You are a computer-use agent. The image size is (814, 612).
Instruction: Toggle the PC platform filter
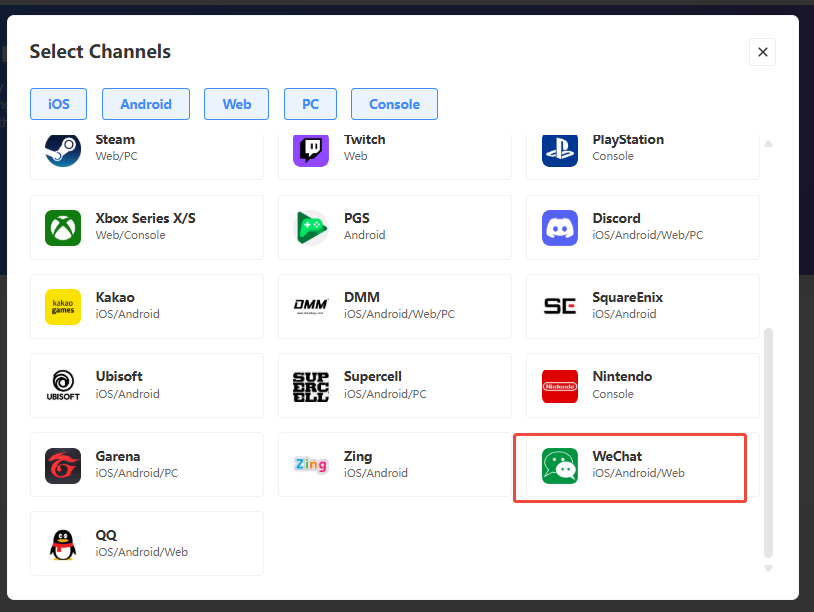click(x=310, y=104)
